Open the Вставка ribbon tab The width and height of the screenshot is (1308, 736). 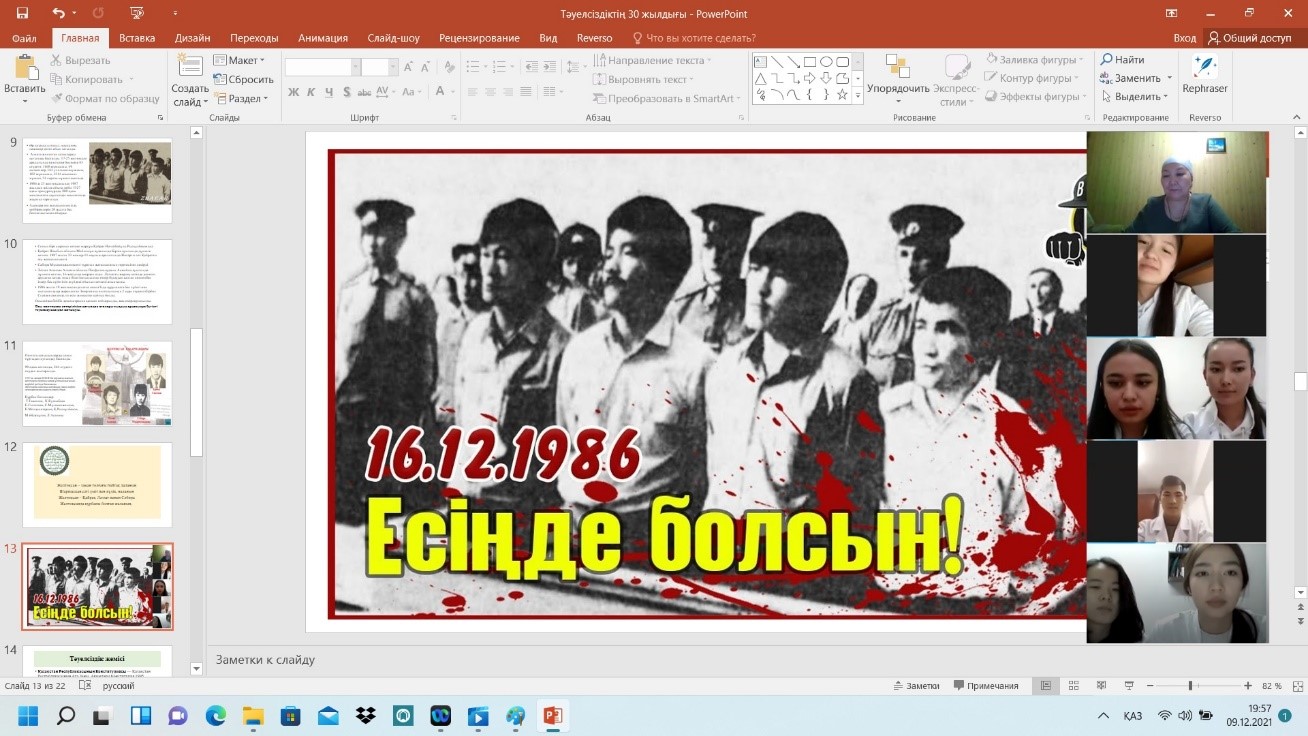click(x=137, y=38)
